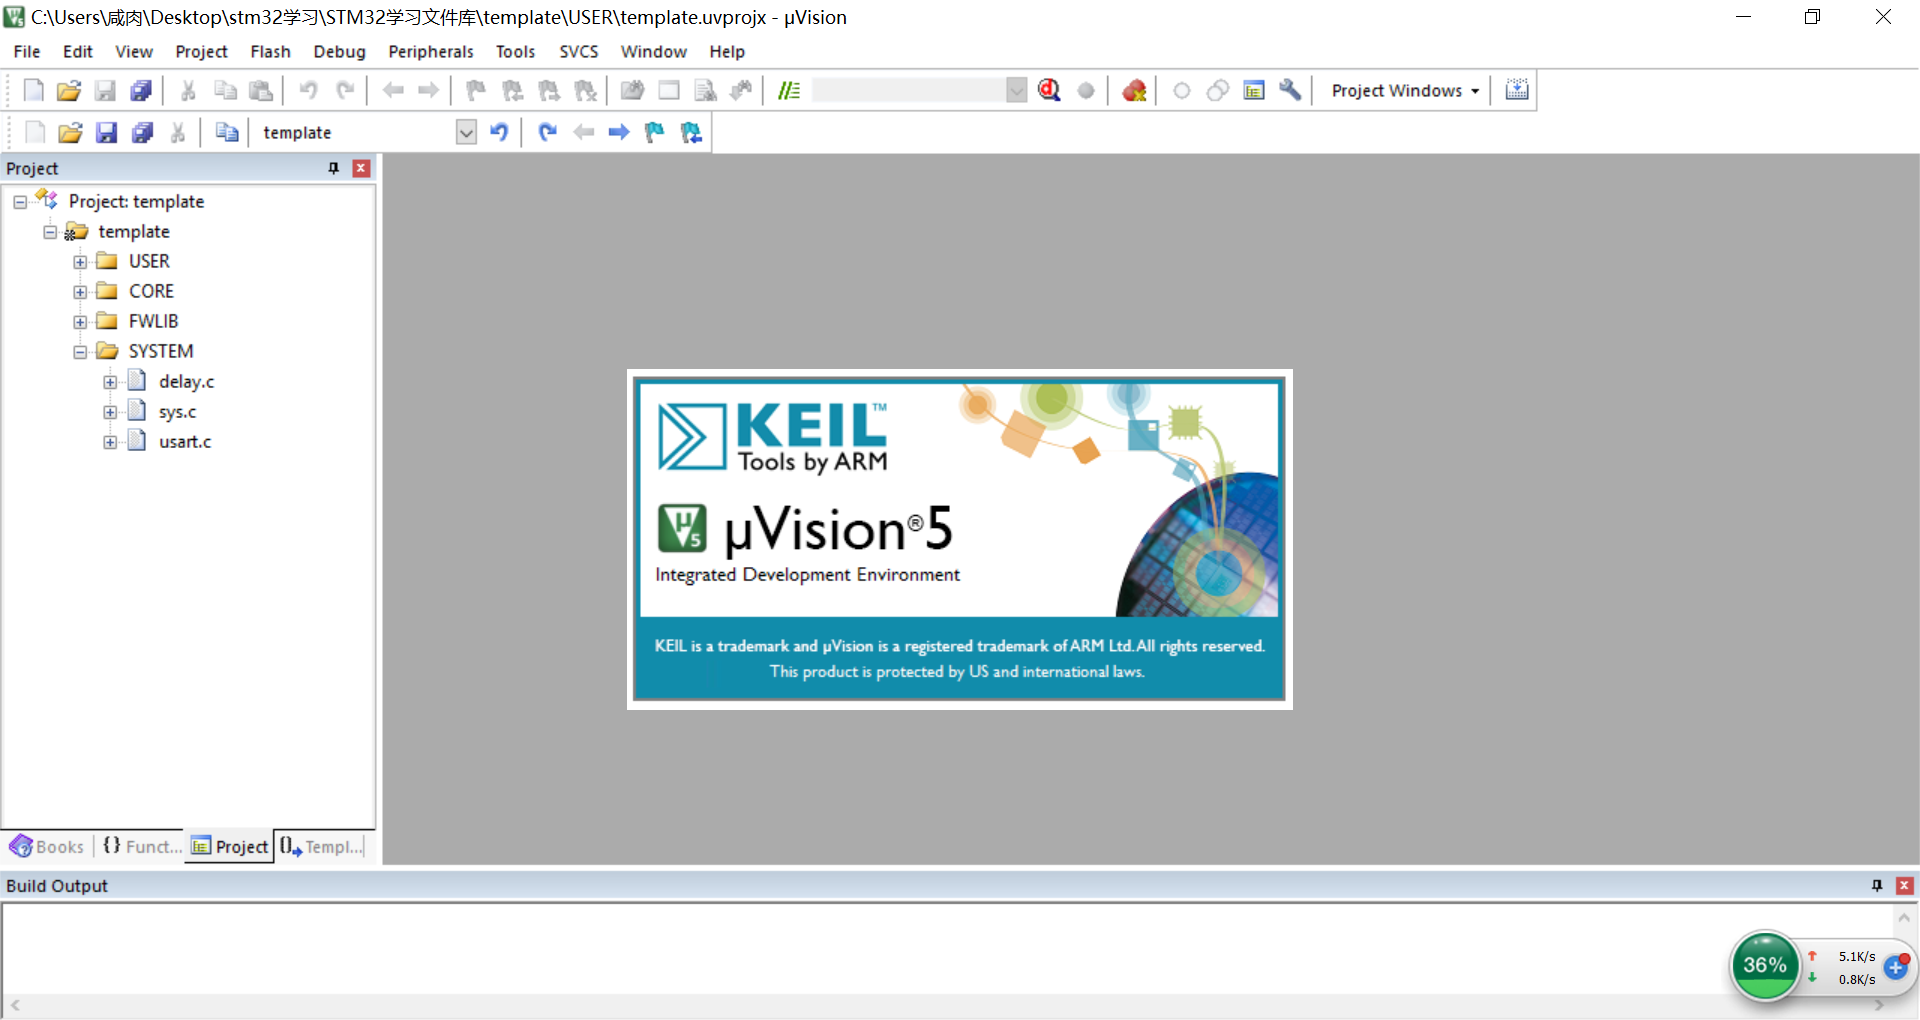Click the Open folder icon in second toolbar

pos(70,132)
